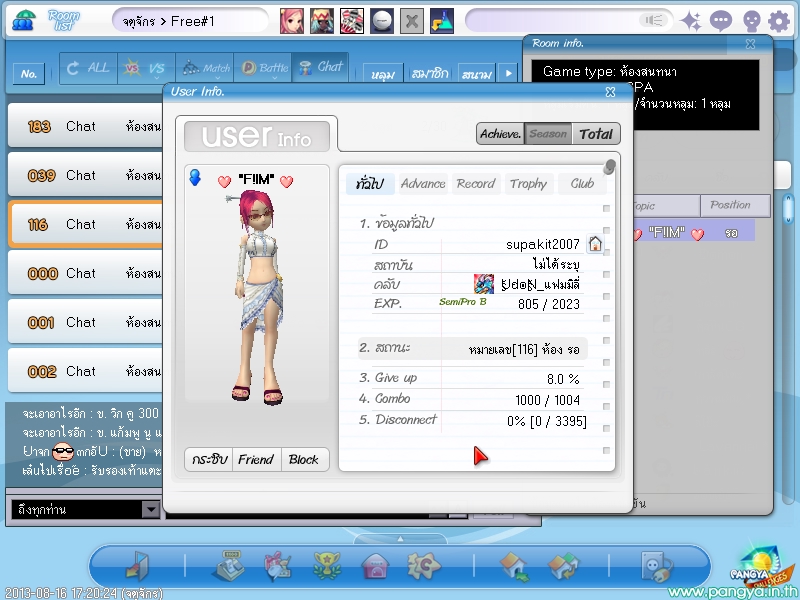Click the club emblem beside the club name
Image resolution: width=800 pixels, height=600 pixels.
click(x=484, y=284)
